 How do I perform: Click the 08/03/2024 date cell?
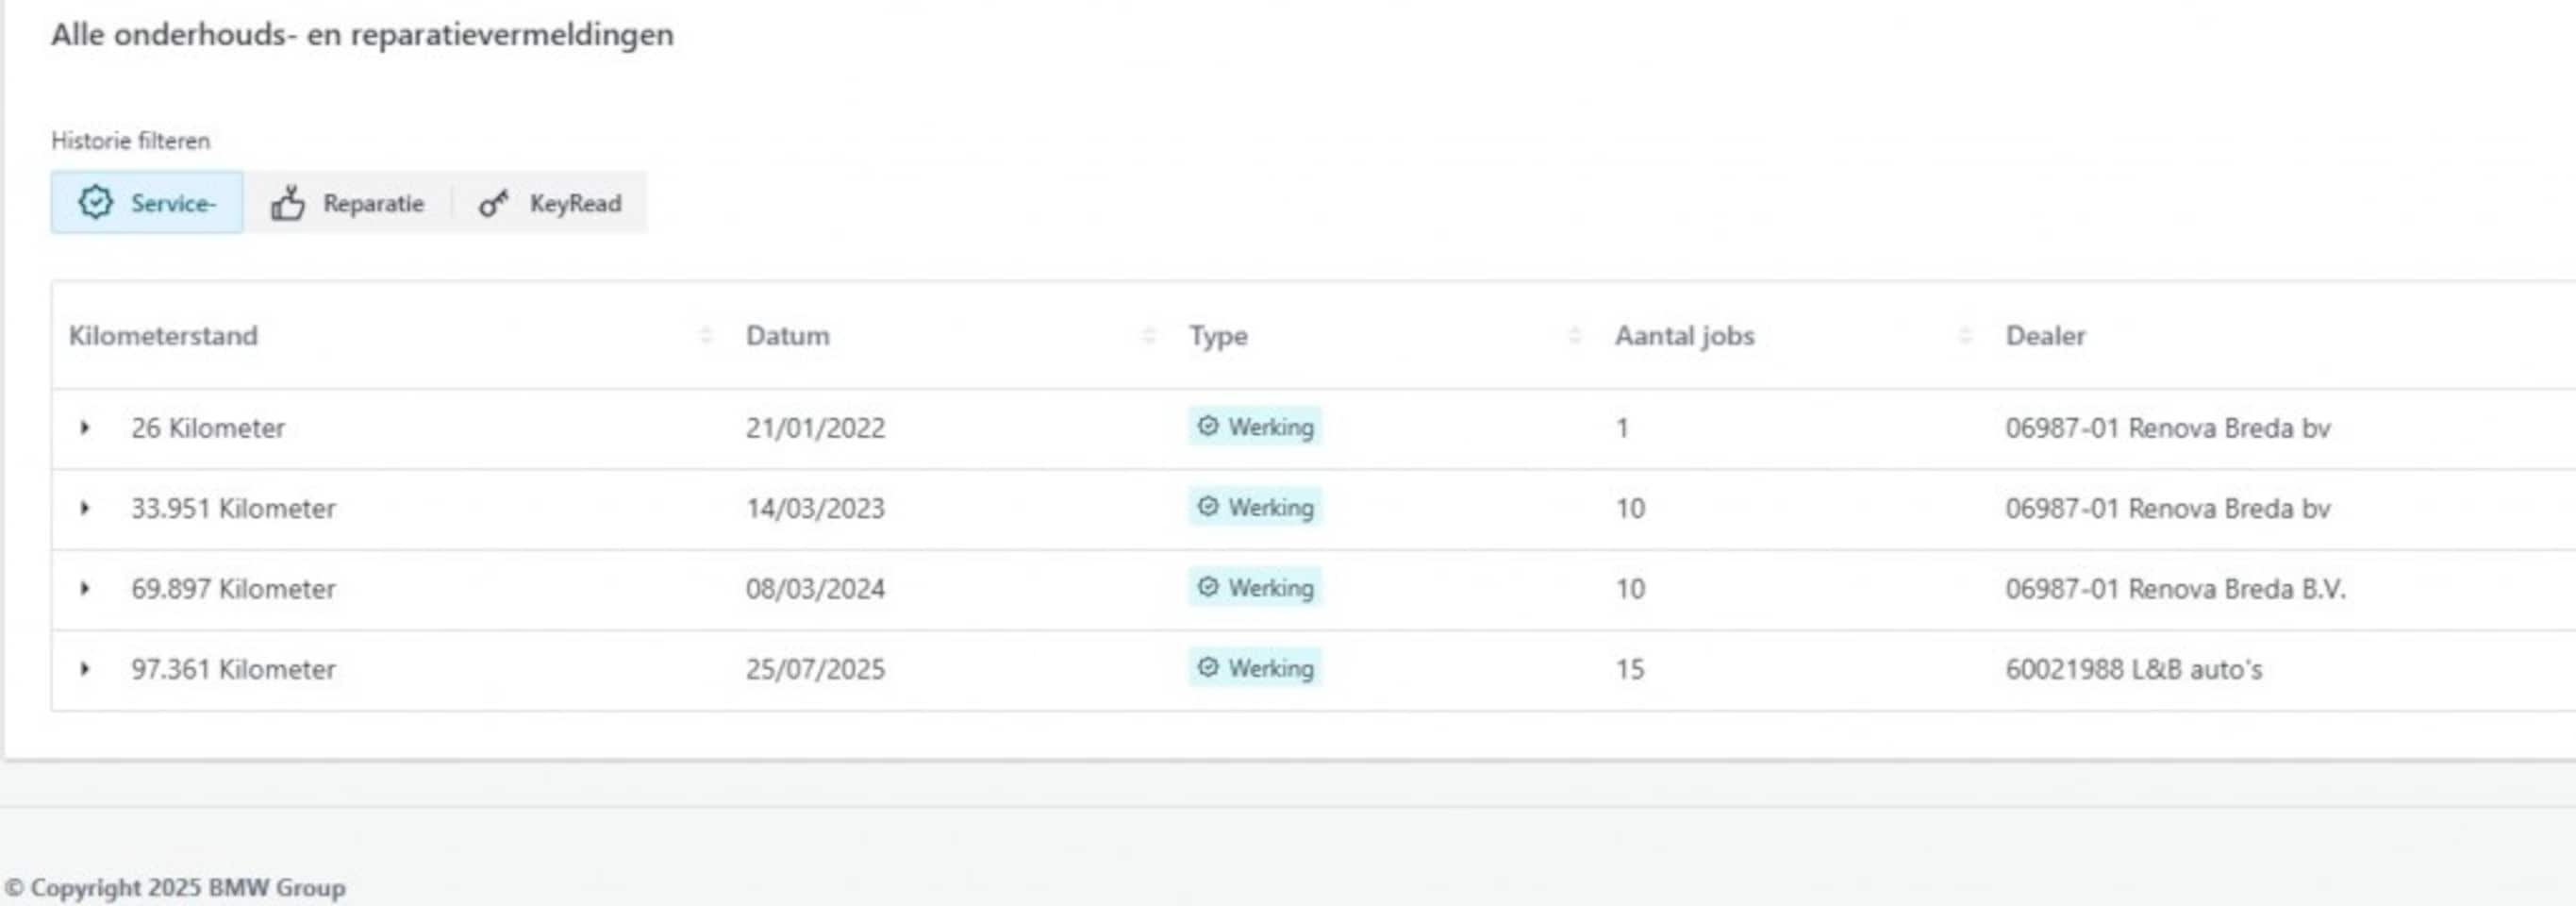815,589
